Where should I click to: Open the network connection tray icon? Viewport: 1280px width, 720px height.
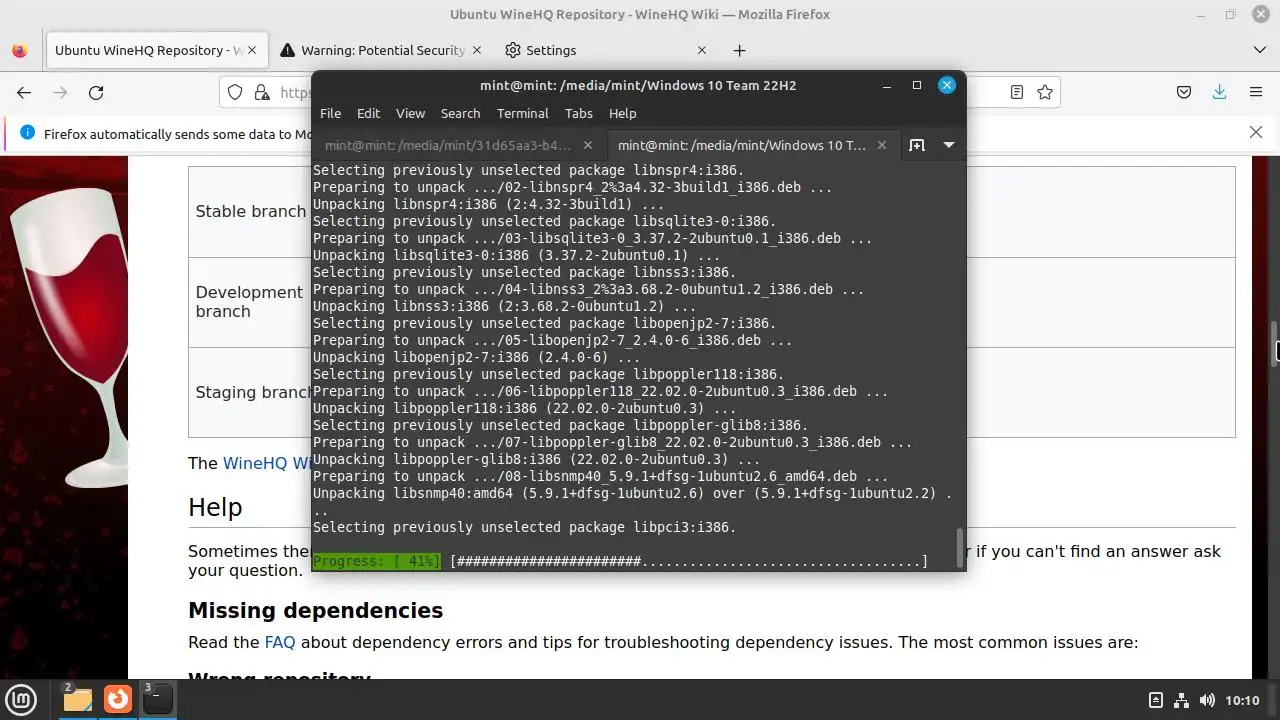click(x=1181, y=700)
